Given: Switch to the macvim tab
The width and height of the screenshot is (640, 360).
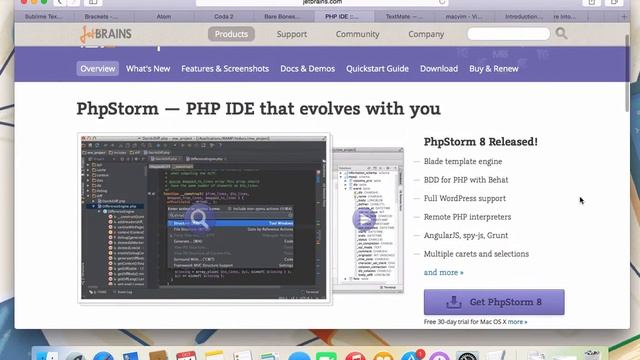Looking at the screenshot, I should click(x=463, y=17).
